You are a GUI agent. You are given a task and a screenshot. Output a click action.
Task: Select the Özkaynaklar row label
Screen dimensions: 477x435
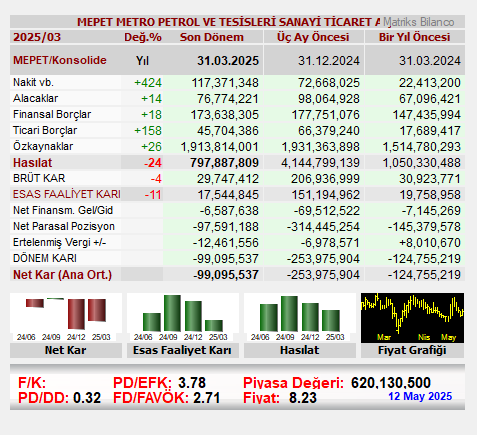[x=43, y=146]
